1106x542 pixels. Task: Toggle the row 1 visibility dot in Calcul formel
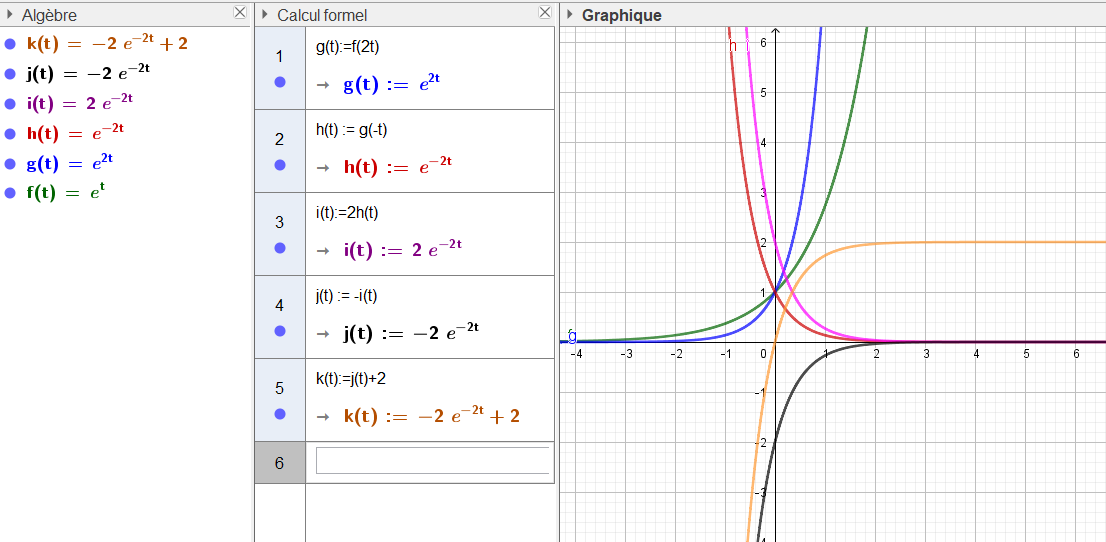tap(280, 82)
